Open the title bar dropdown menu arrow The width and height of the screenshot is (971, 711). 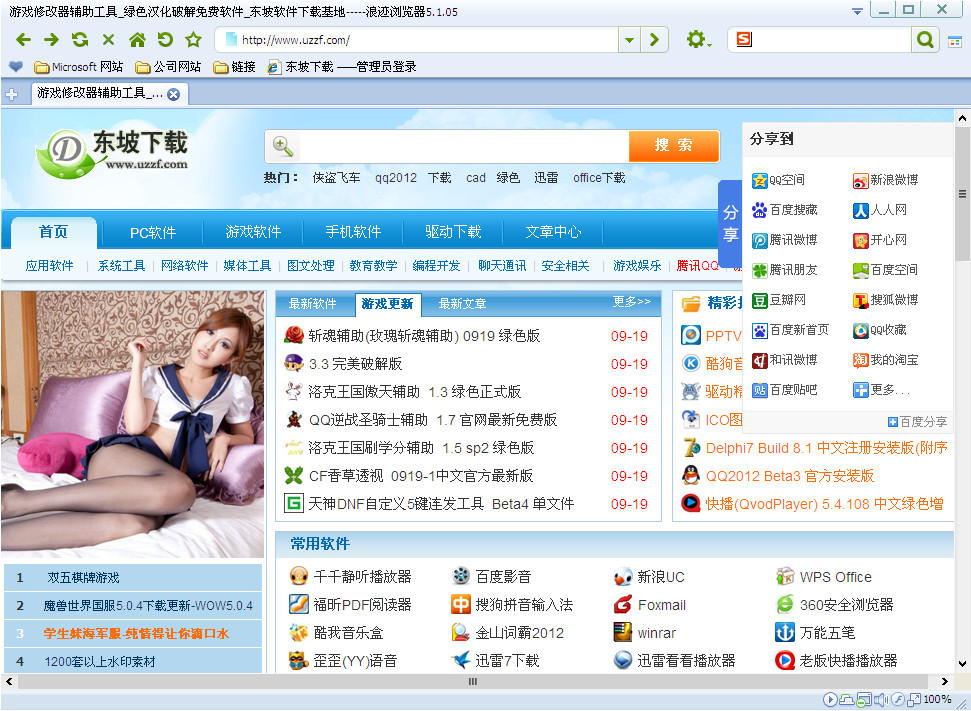(x=857, y=11)
